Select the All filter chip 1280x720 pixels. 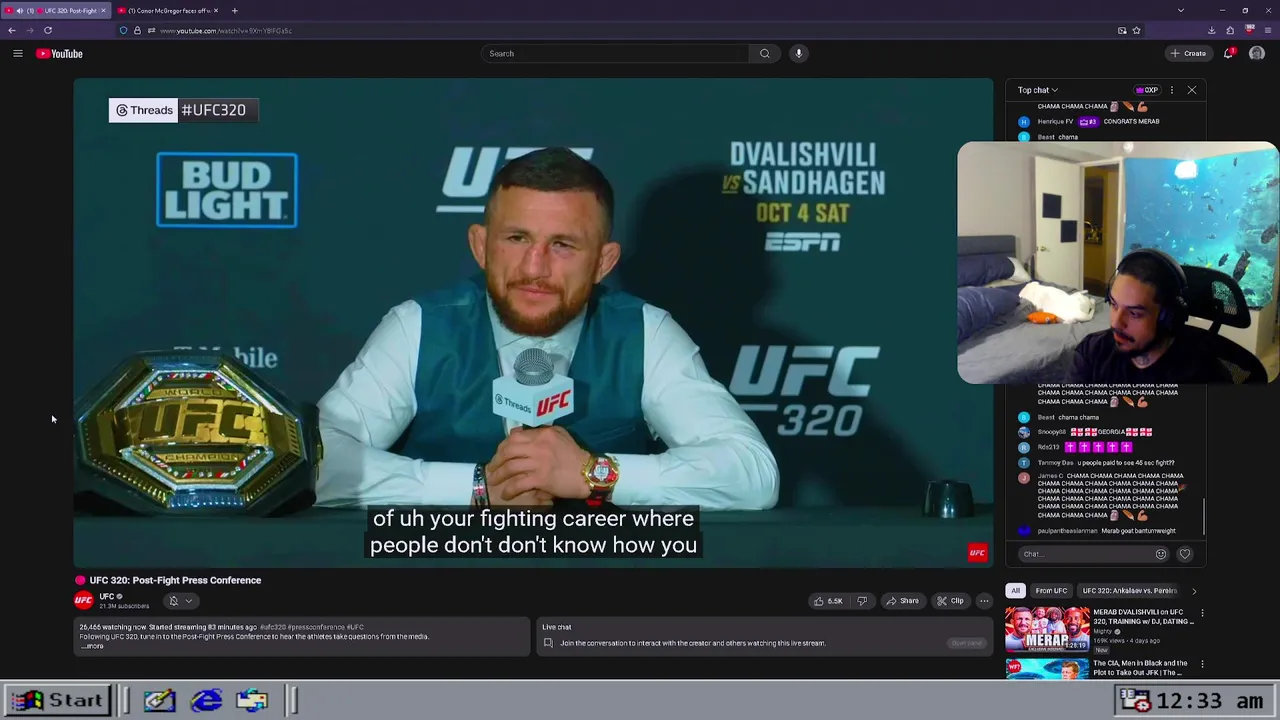[x=1015, y=591]
